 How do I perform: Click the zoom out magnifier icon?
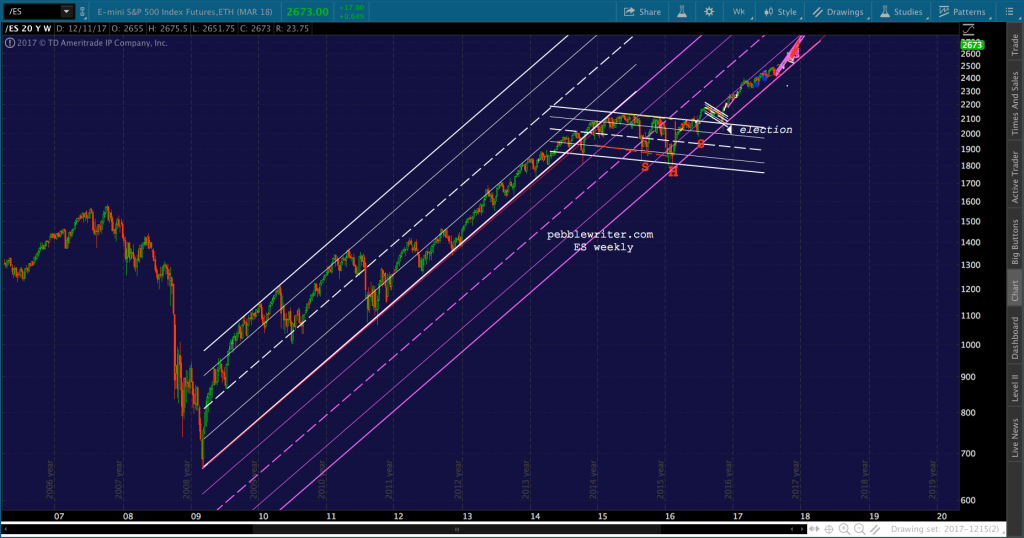pos(859,529)
